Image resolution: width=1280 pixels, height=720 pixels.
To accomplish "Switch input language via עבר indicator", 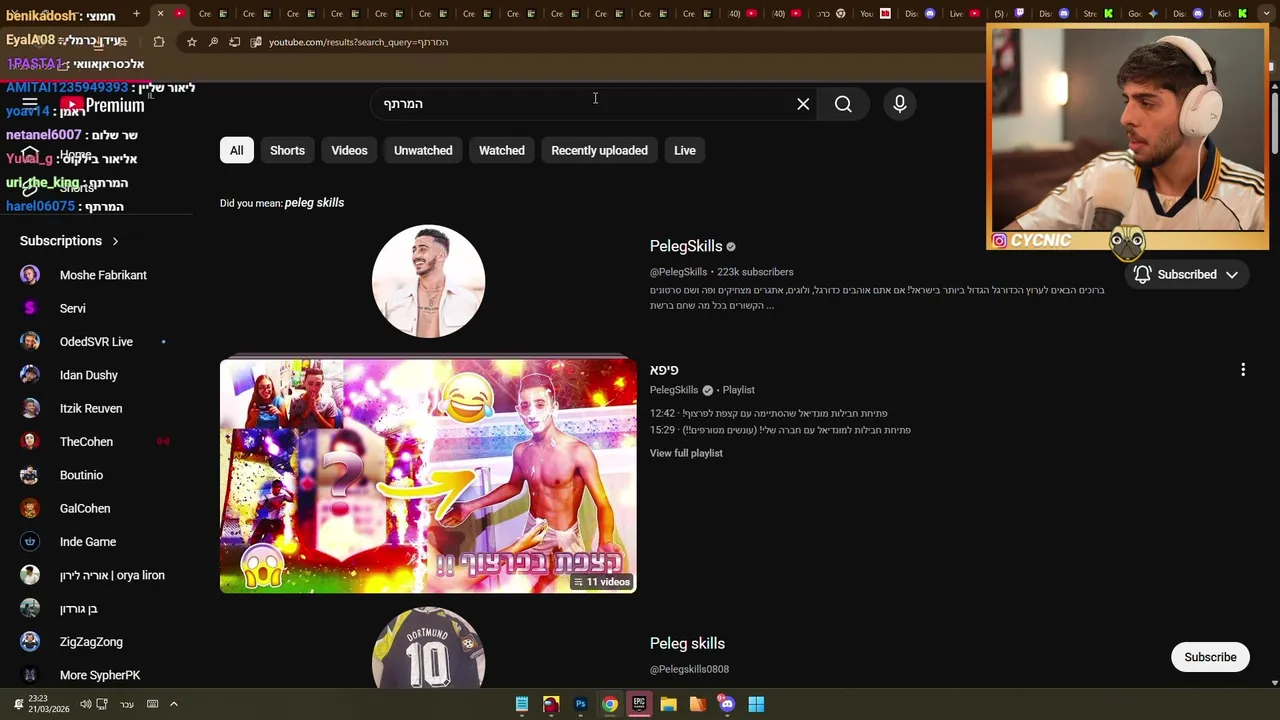I will [127, 704].
